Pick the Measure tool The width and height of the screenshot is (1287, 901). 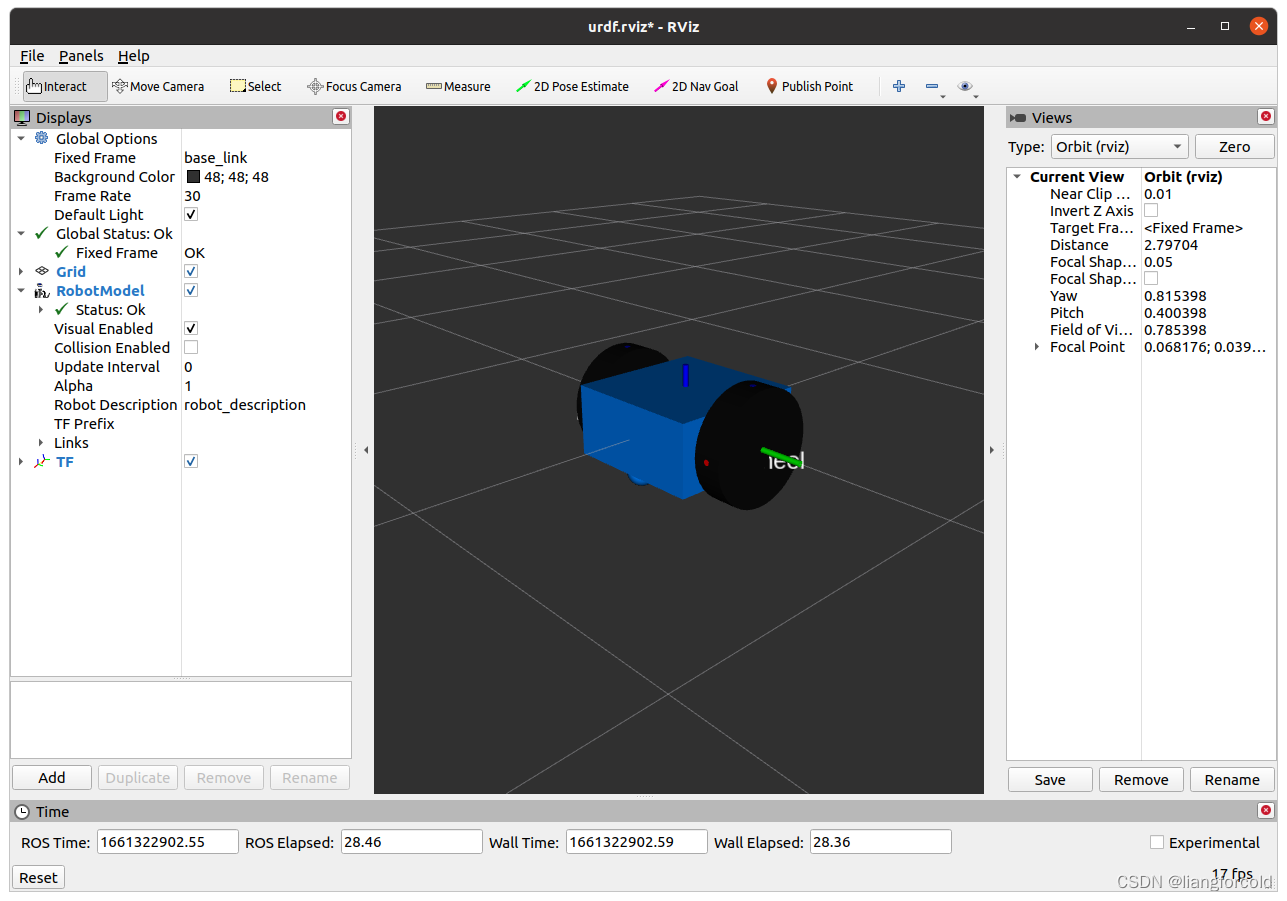(458, 86)
